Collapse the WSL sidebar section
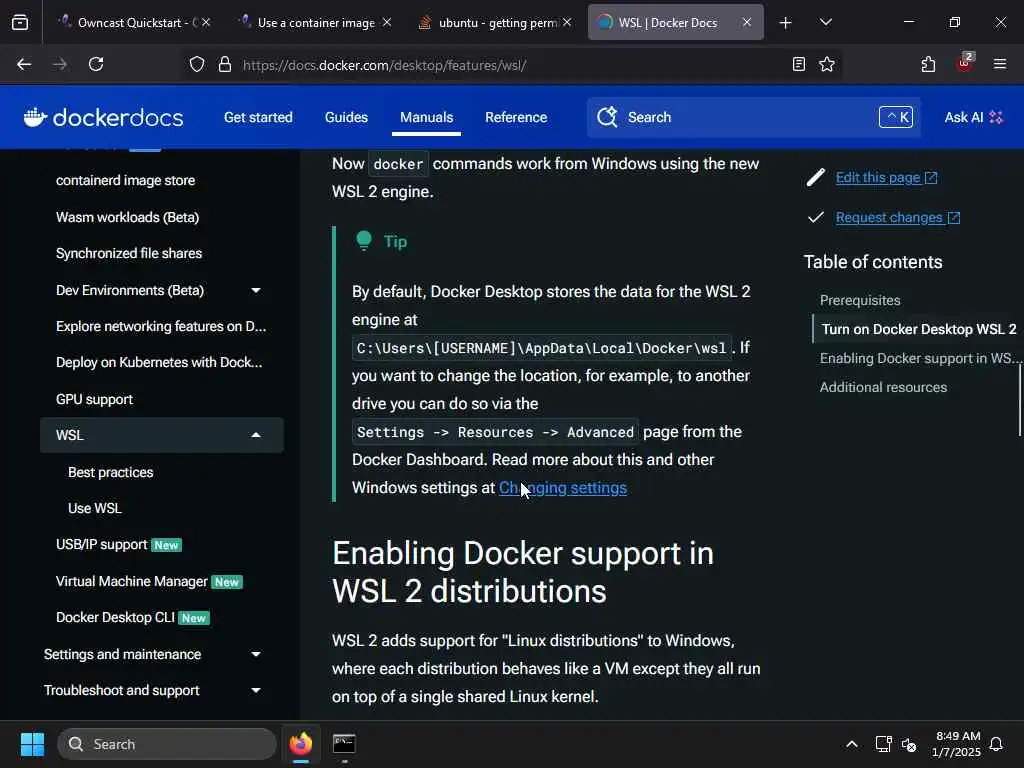The width and height of the screenshot is (1024, 768). [256, 435]
